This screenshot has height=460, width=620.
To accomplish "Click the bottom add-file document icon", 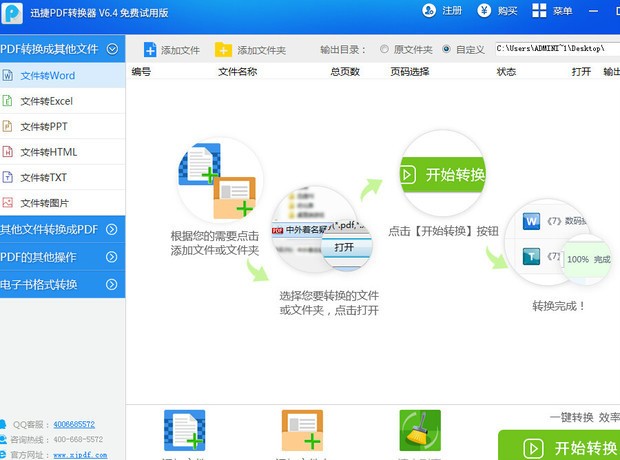I will [184, 433].
